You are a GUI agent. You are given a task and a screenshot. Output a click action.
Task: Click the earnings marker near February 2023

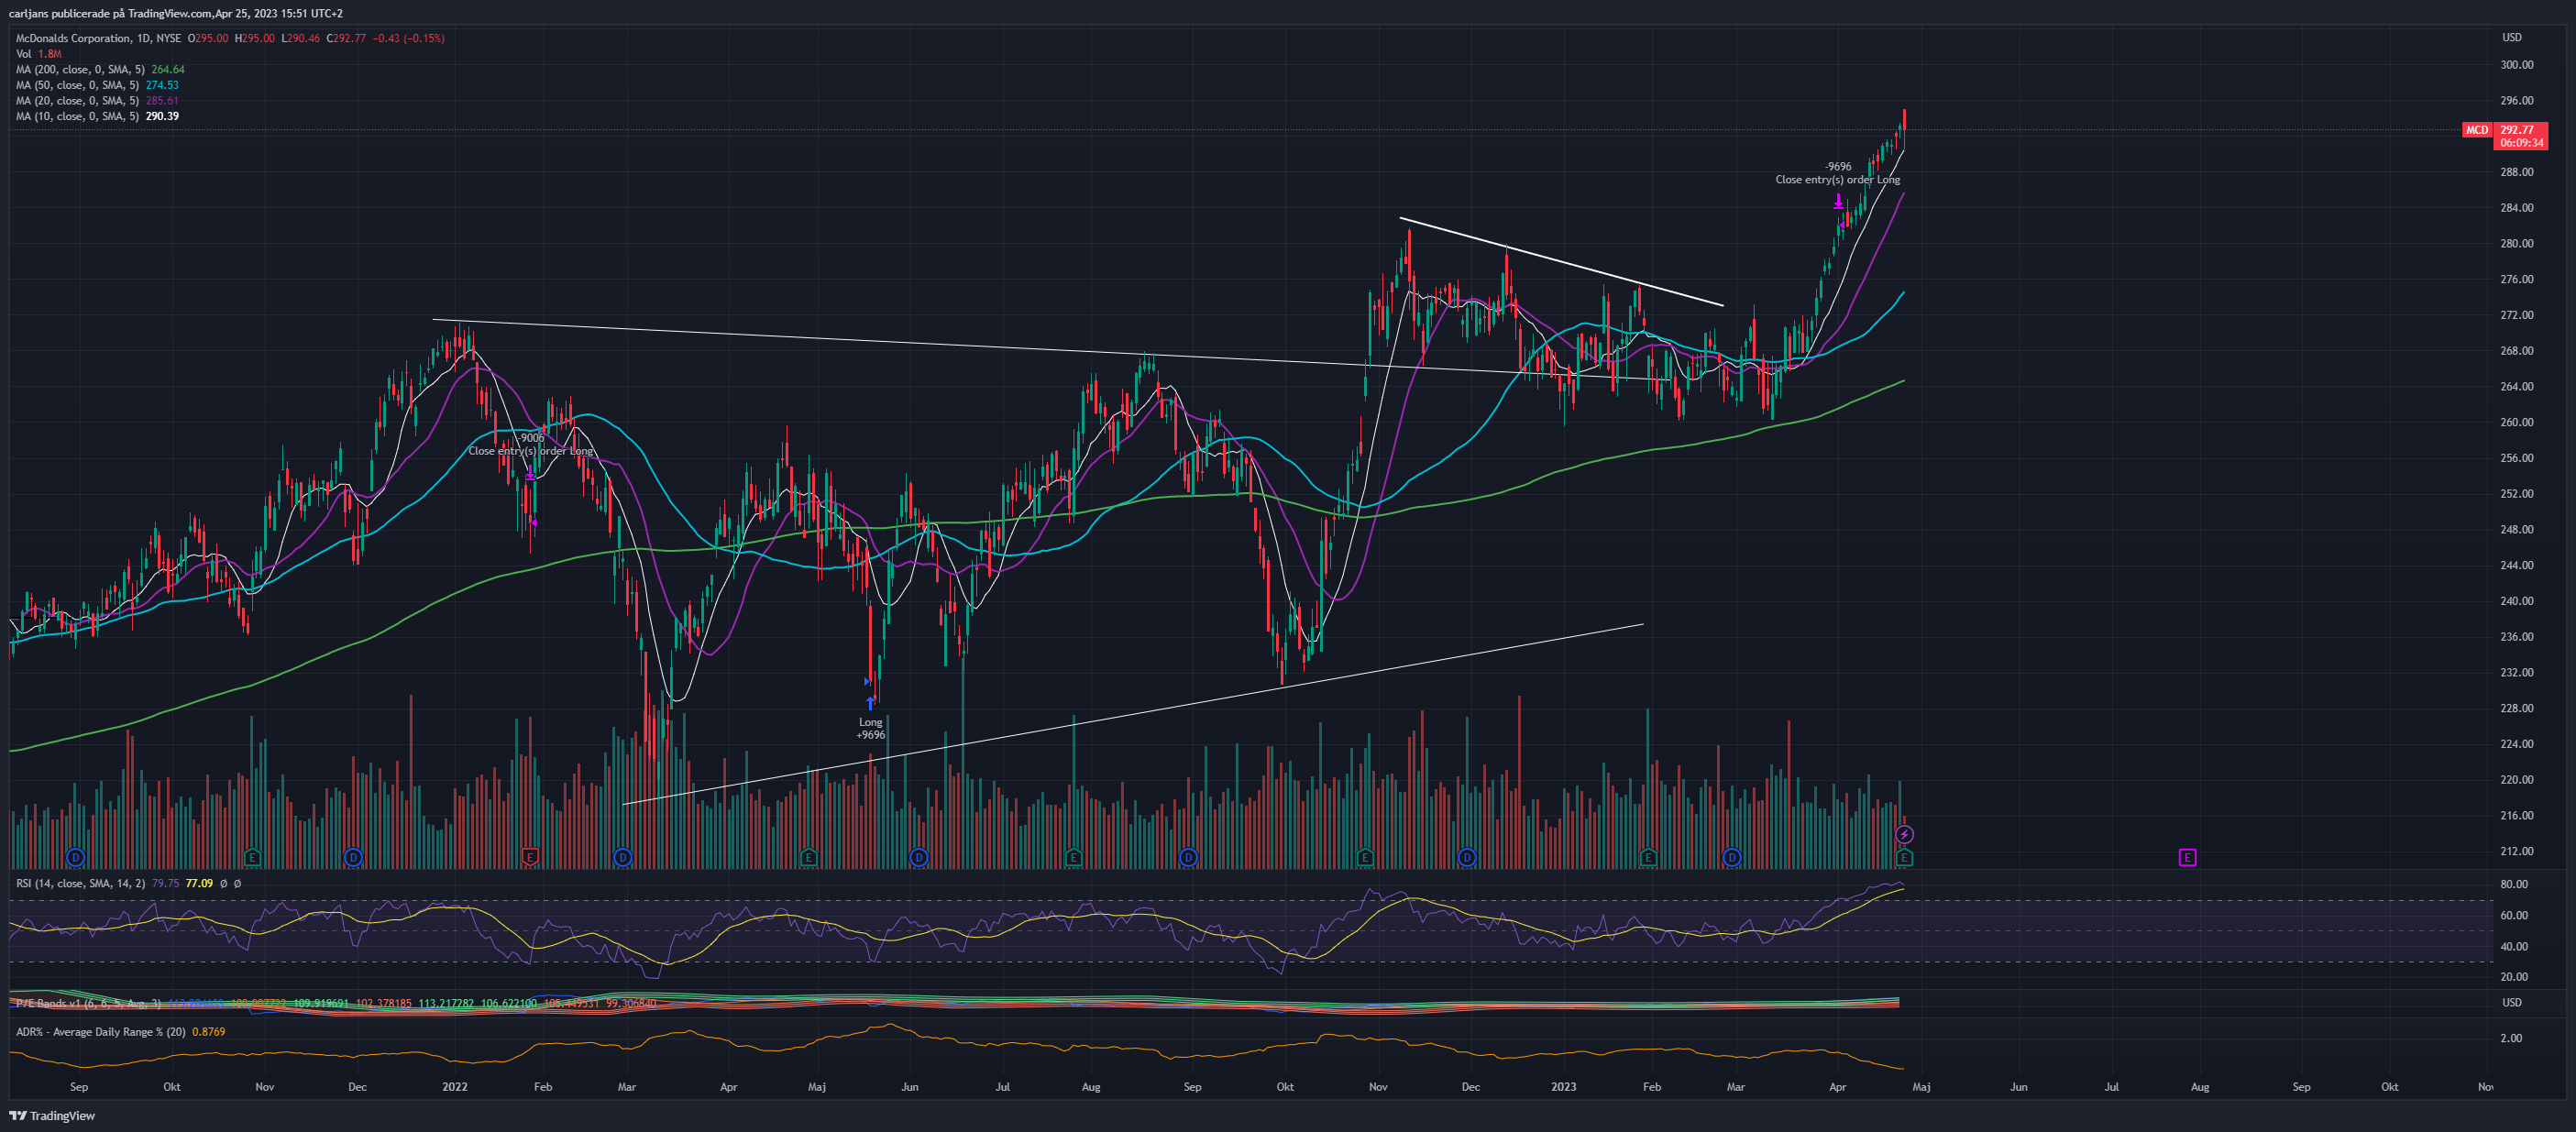click(x=1648, y=857)
